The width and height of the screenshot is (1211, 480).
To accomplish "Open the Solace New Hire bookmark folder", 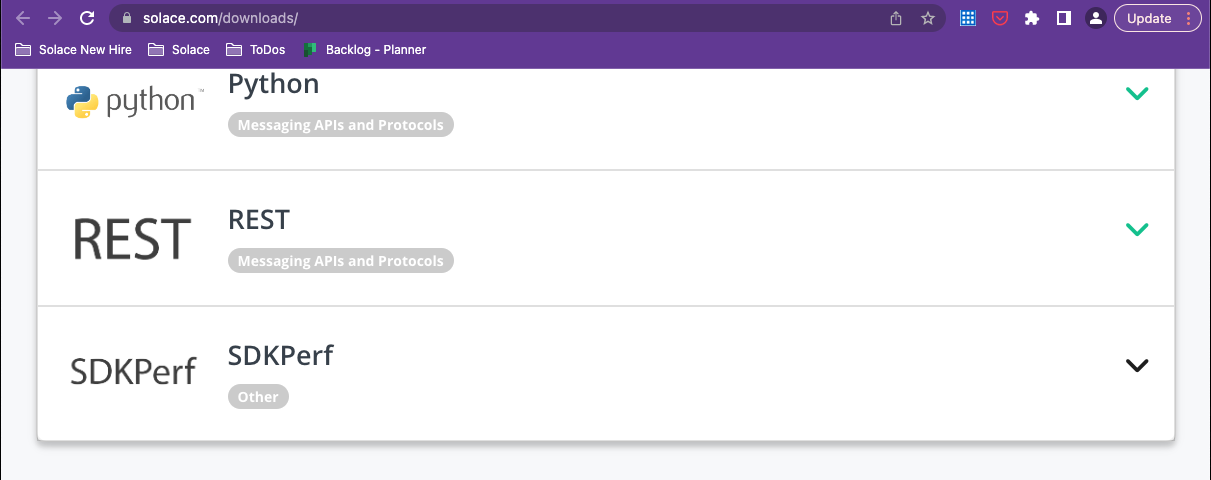I will tap(74, 49).
